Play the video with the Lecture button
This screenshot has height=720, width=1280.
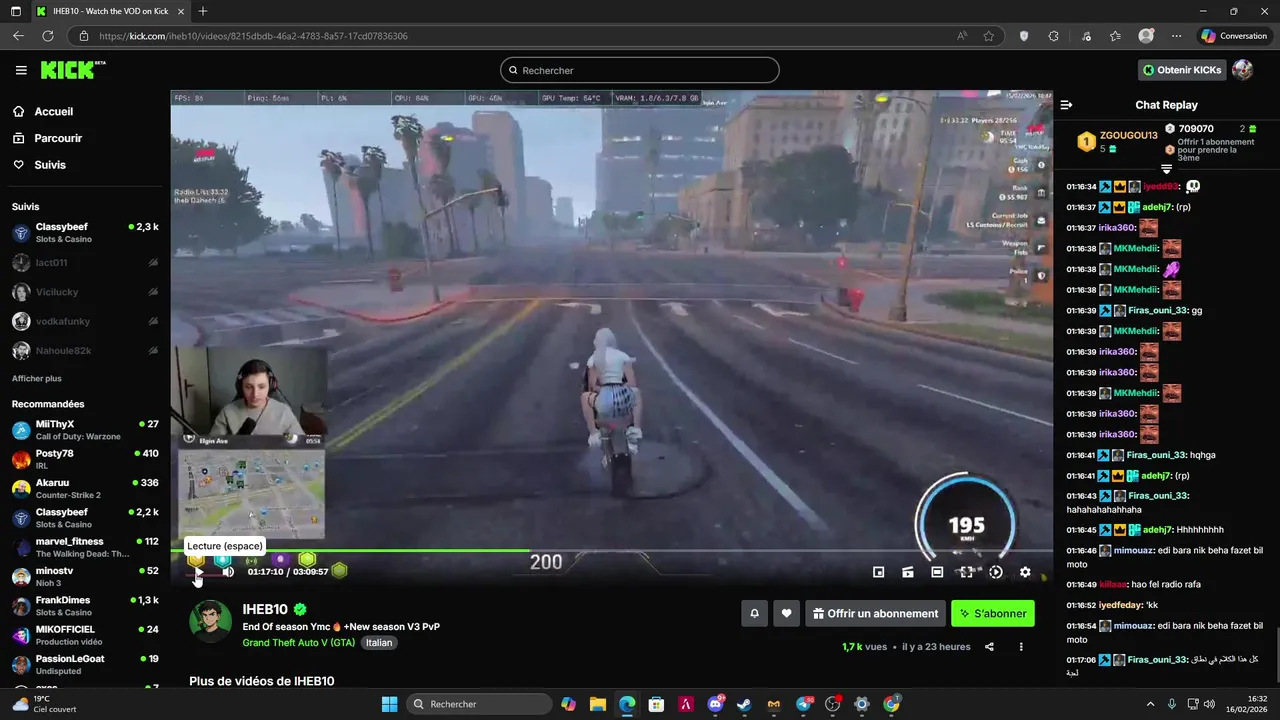(x=198, y=571)
